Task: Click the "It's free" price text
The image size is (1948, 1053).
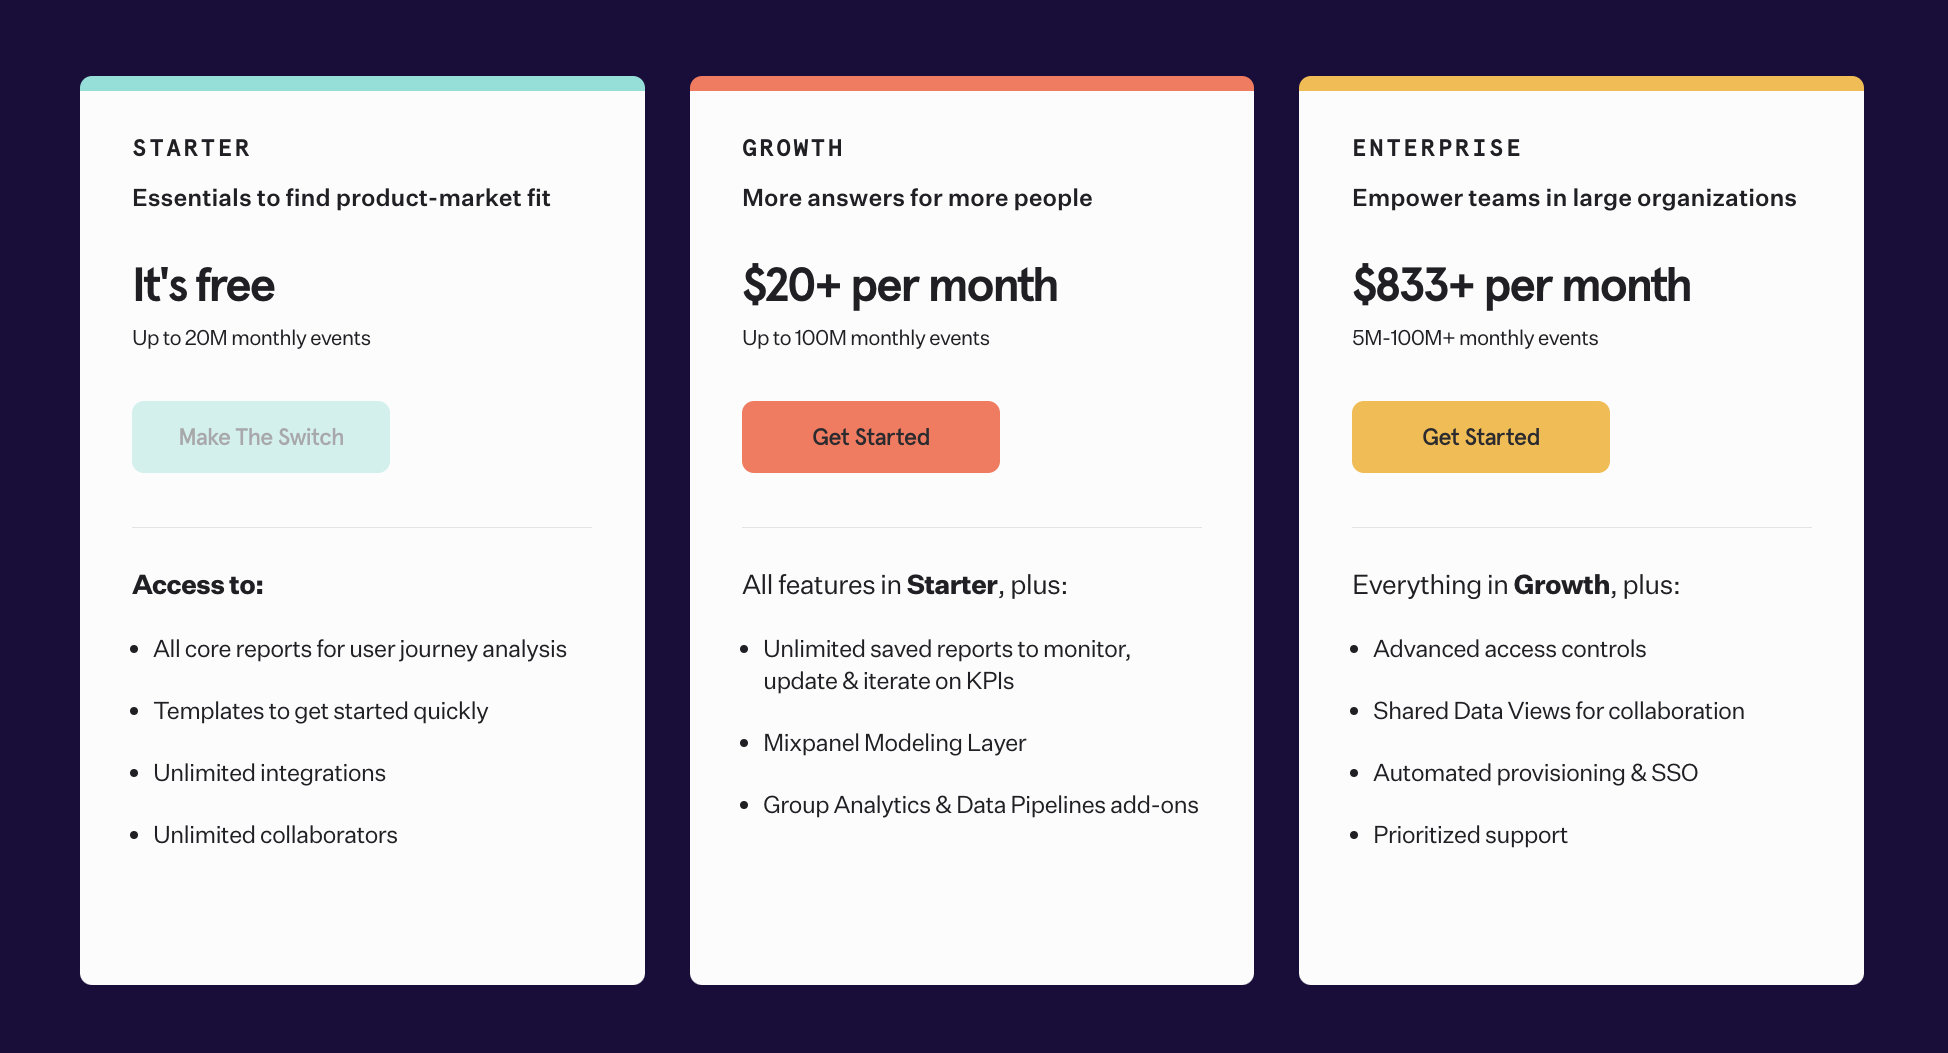Action: (204, 285)
